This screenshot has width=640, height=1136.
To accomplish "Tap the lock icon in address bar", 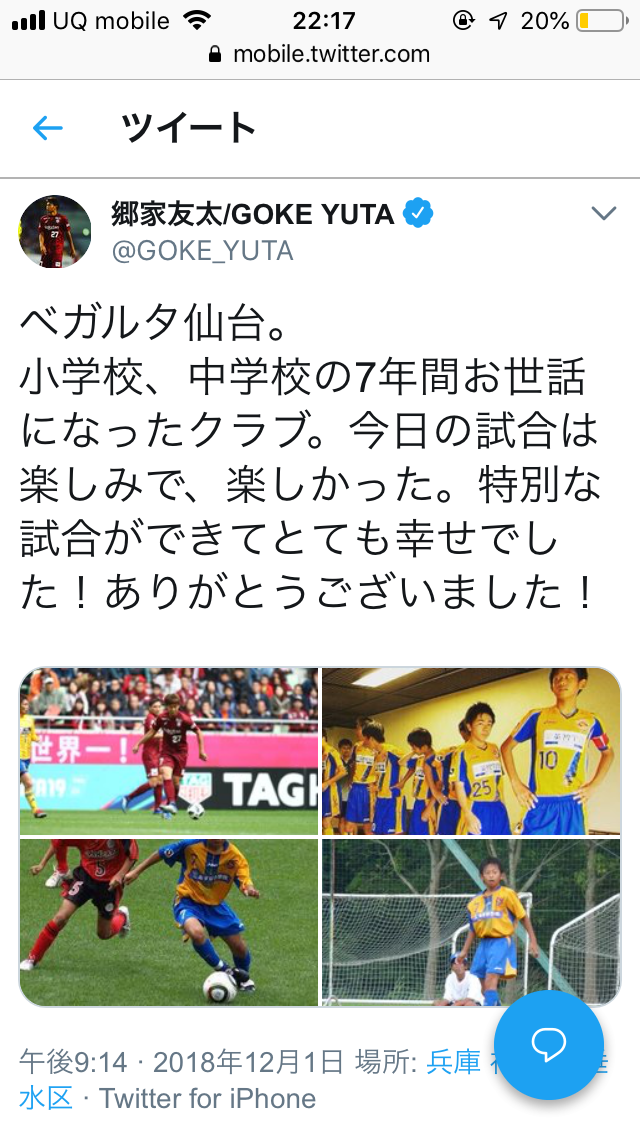I will 215,54.
